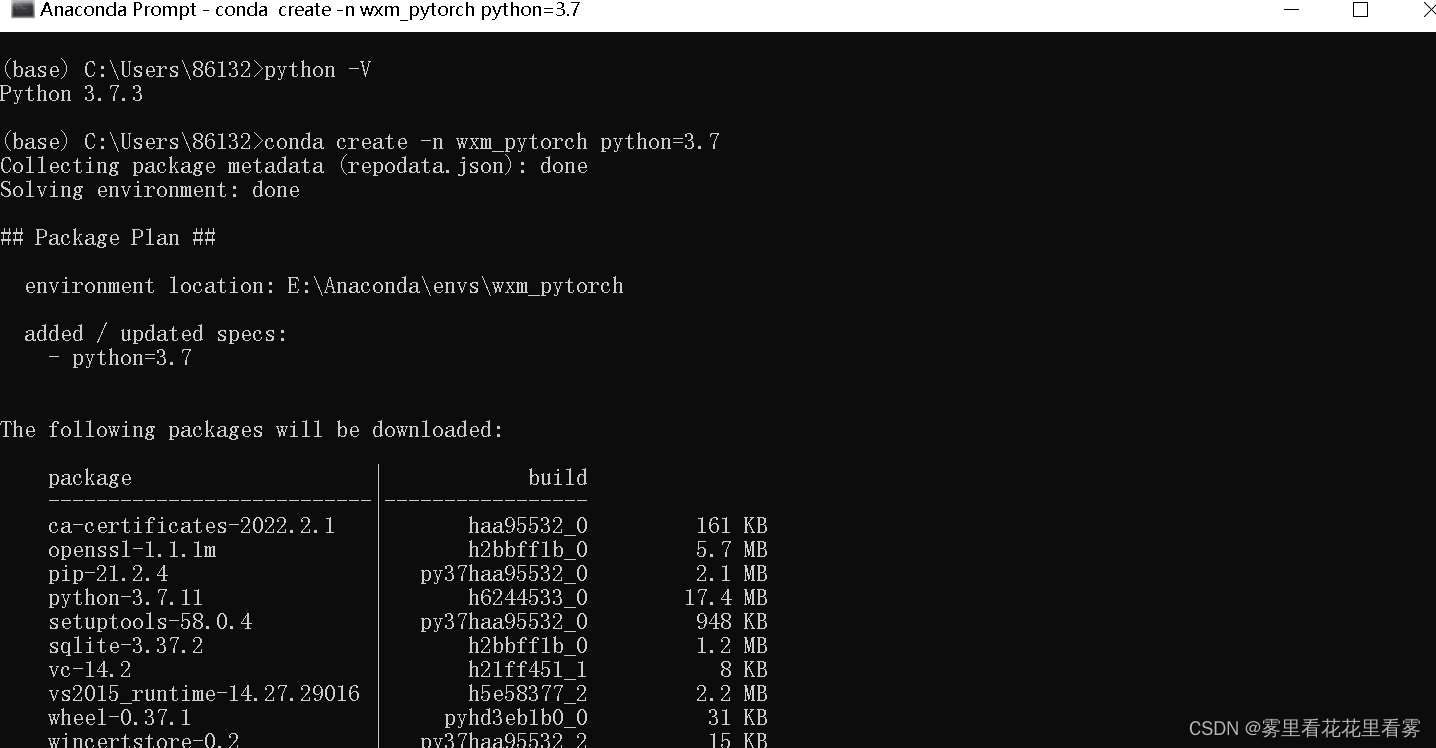Click 'Collecting package metadata (repodata.json): done' line
The image size is (1436, 748).
pyautogui.click(x=294, y=166)
